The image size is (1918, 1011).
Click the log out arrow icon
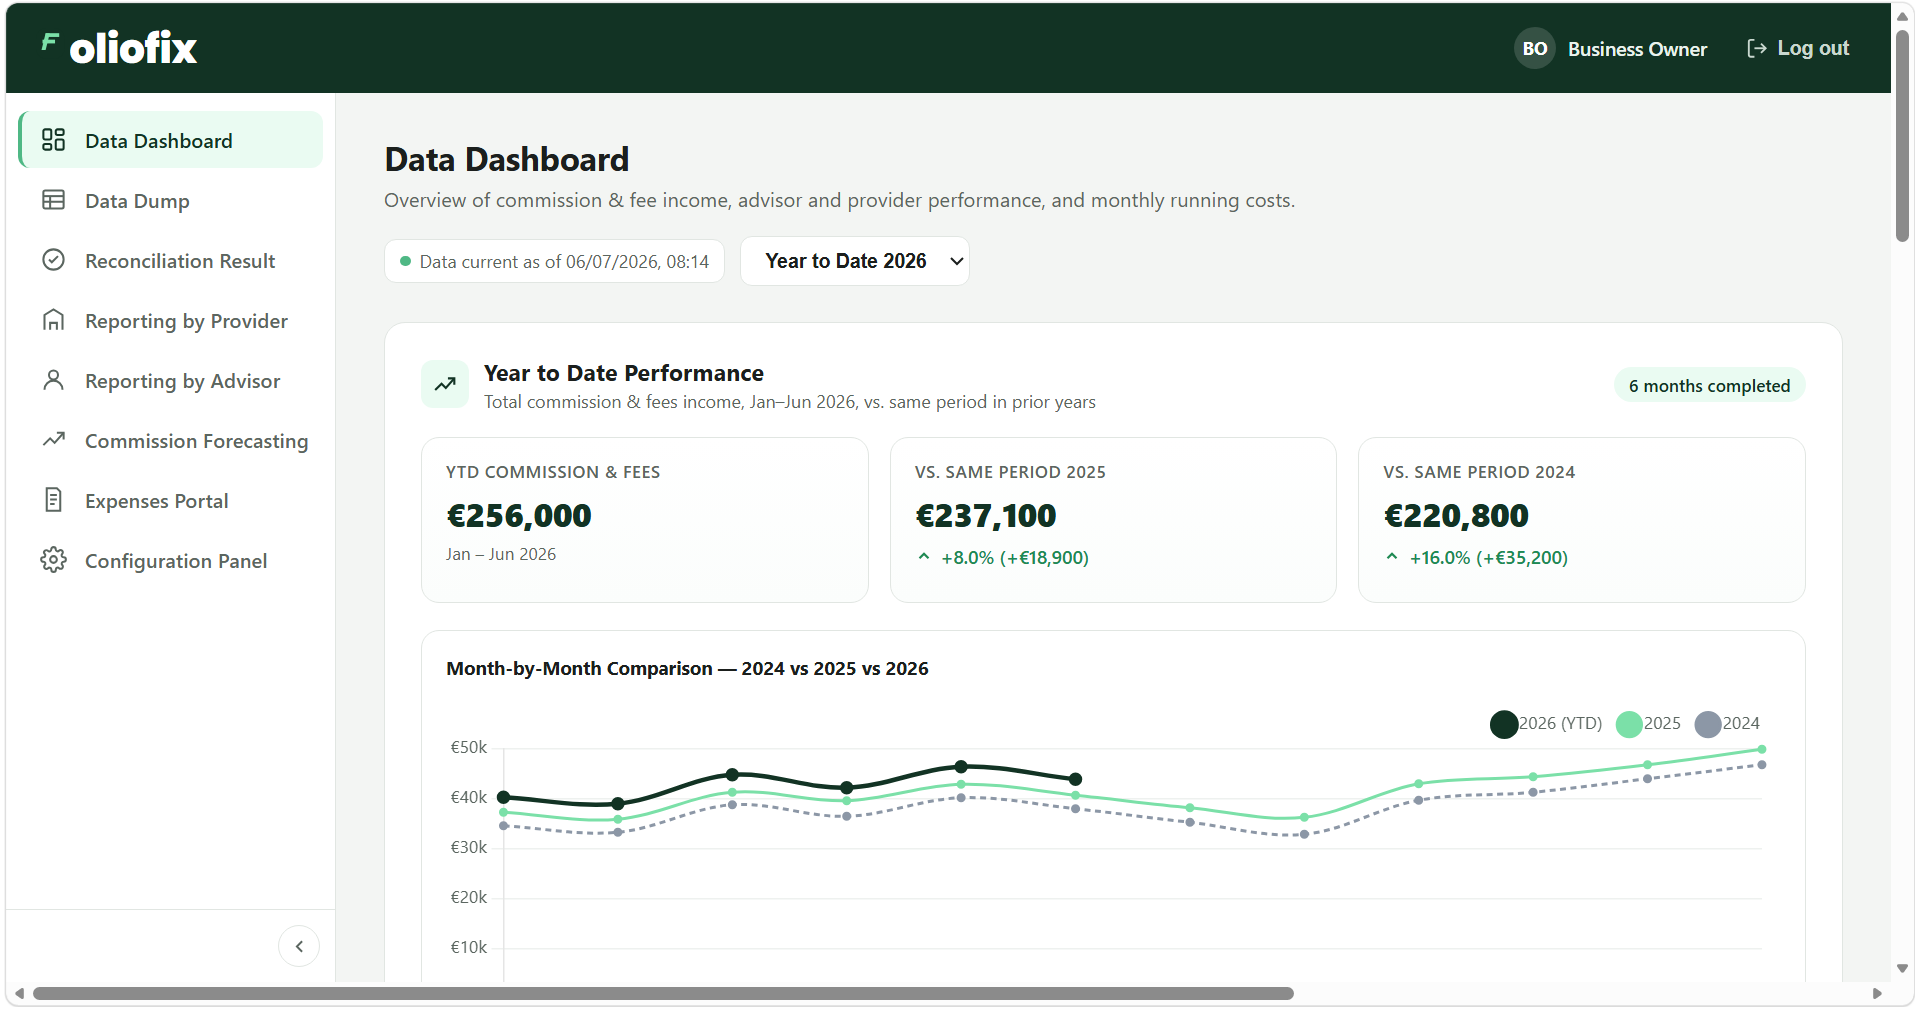coord(1756,48)
